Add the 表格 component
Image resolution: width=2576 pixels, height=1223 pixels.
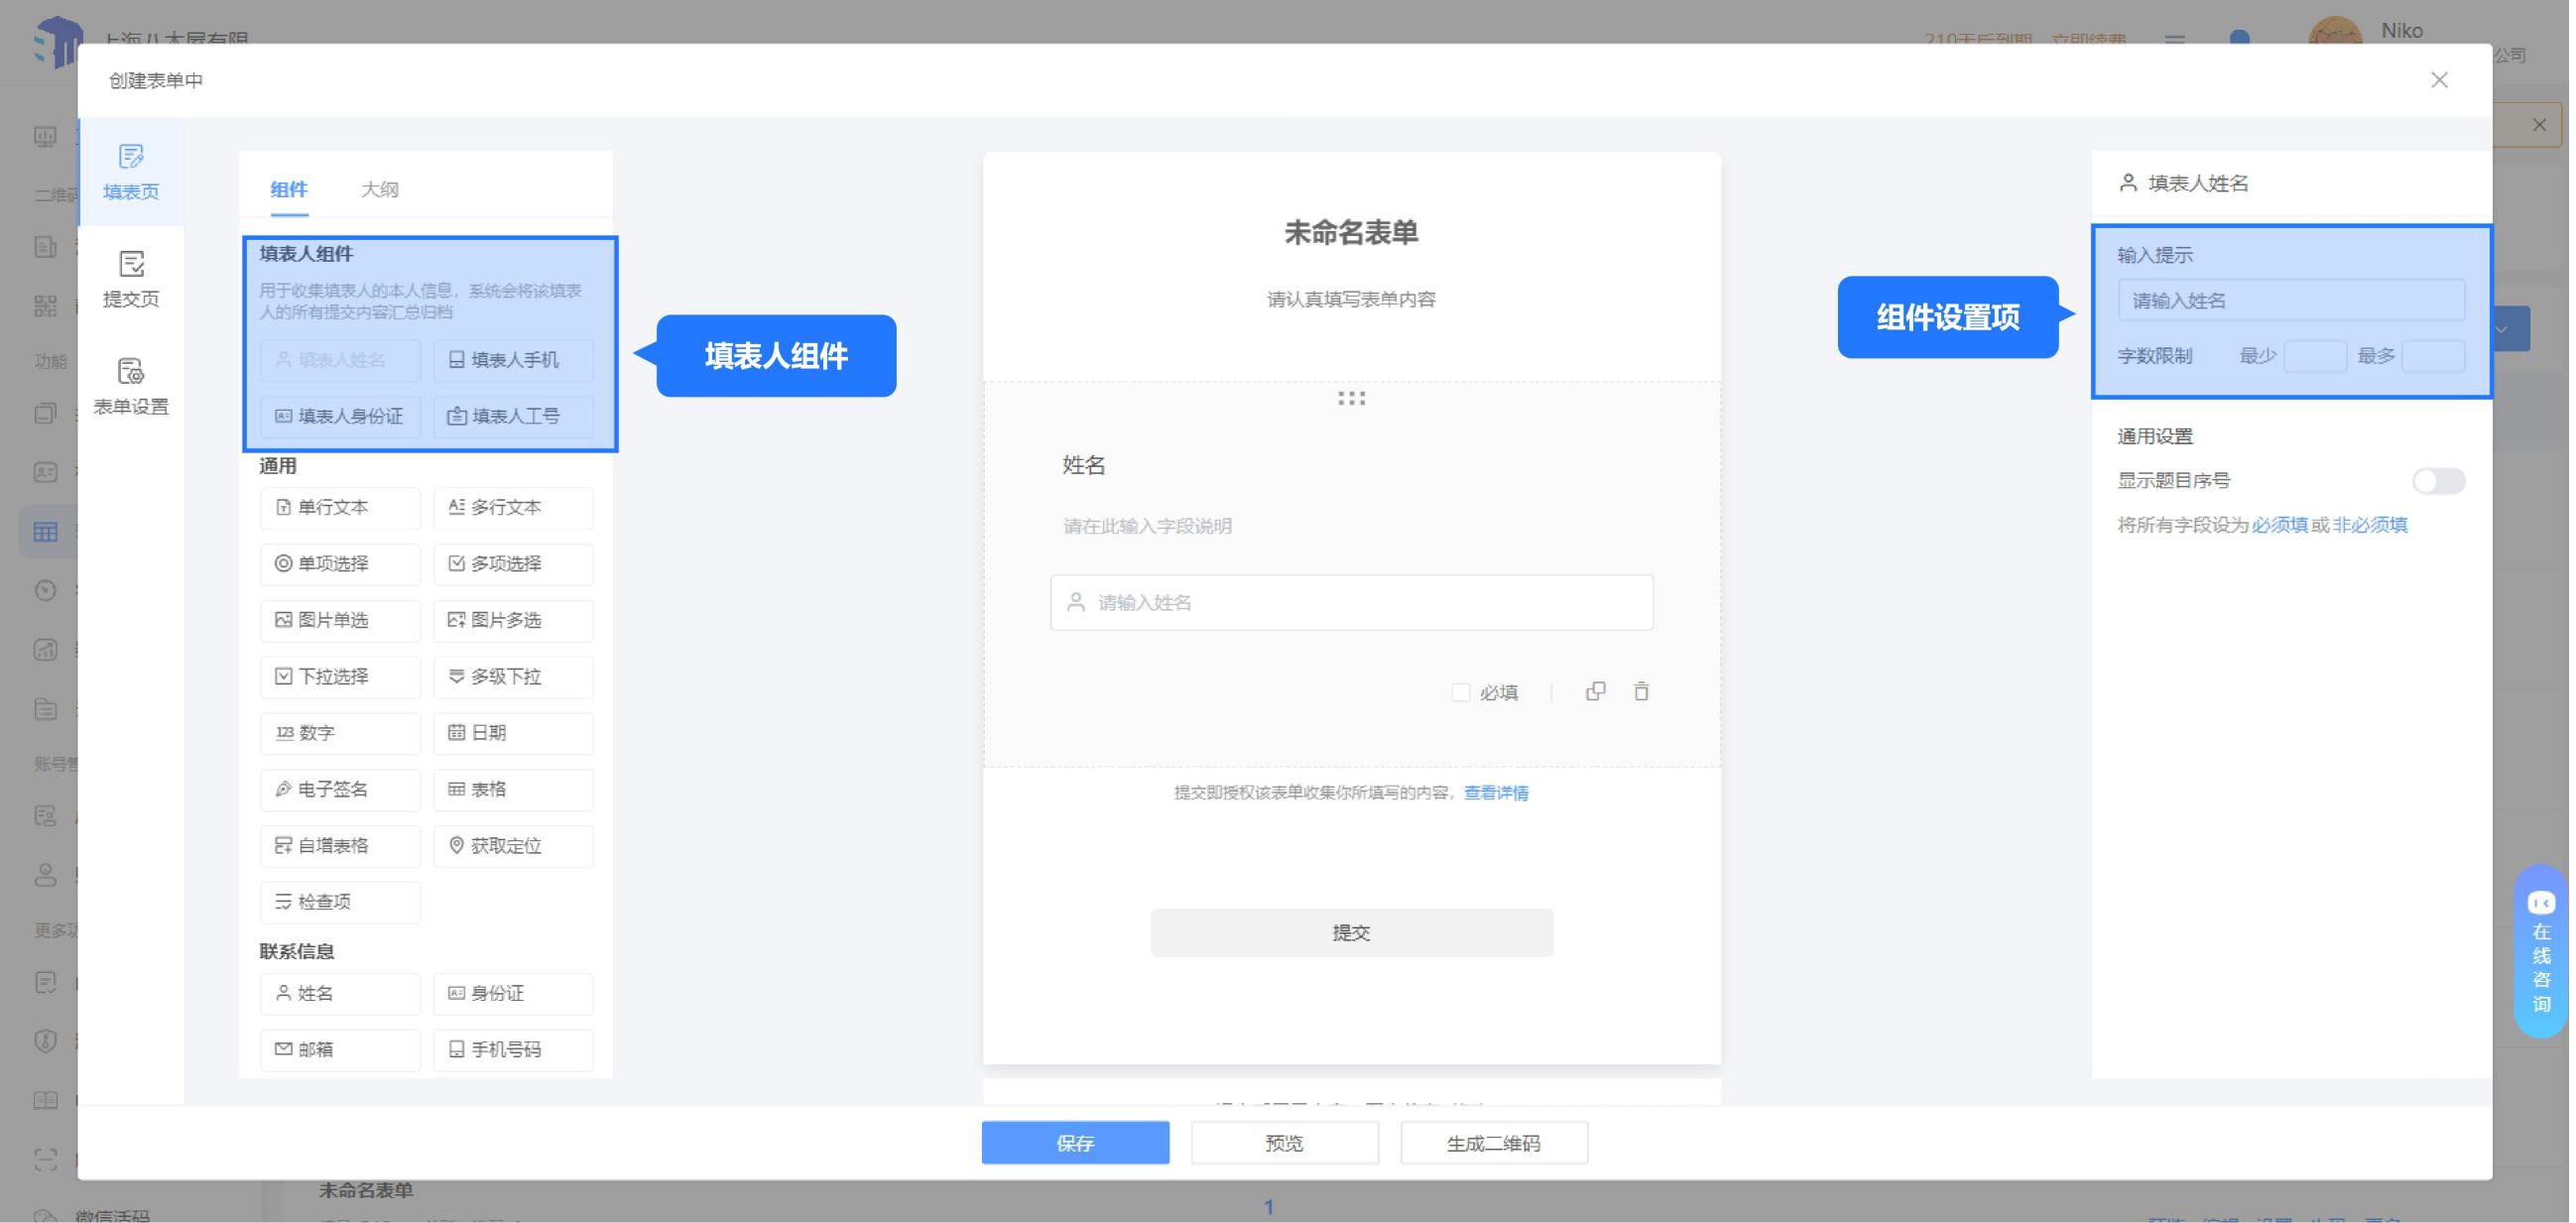(x=514, y=790)
